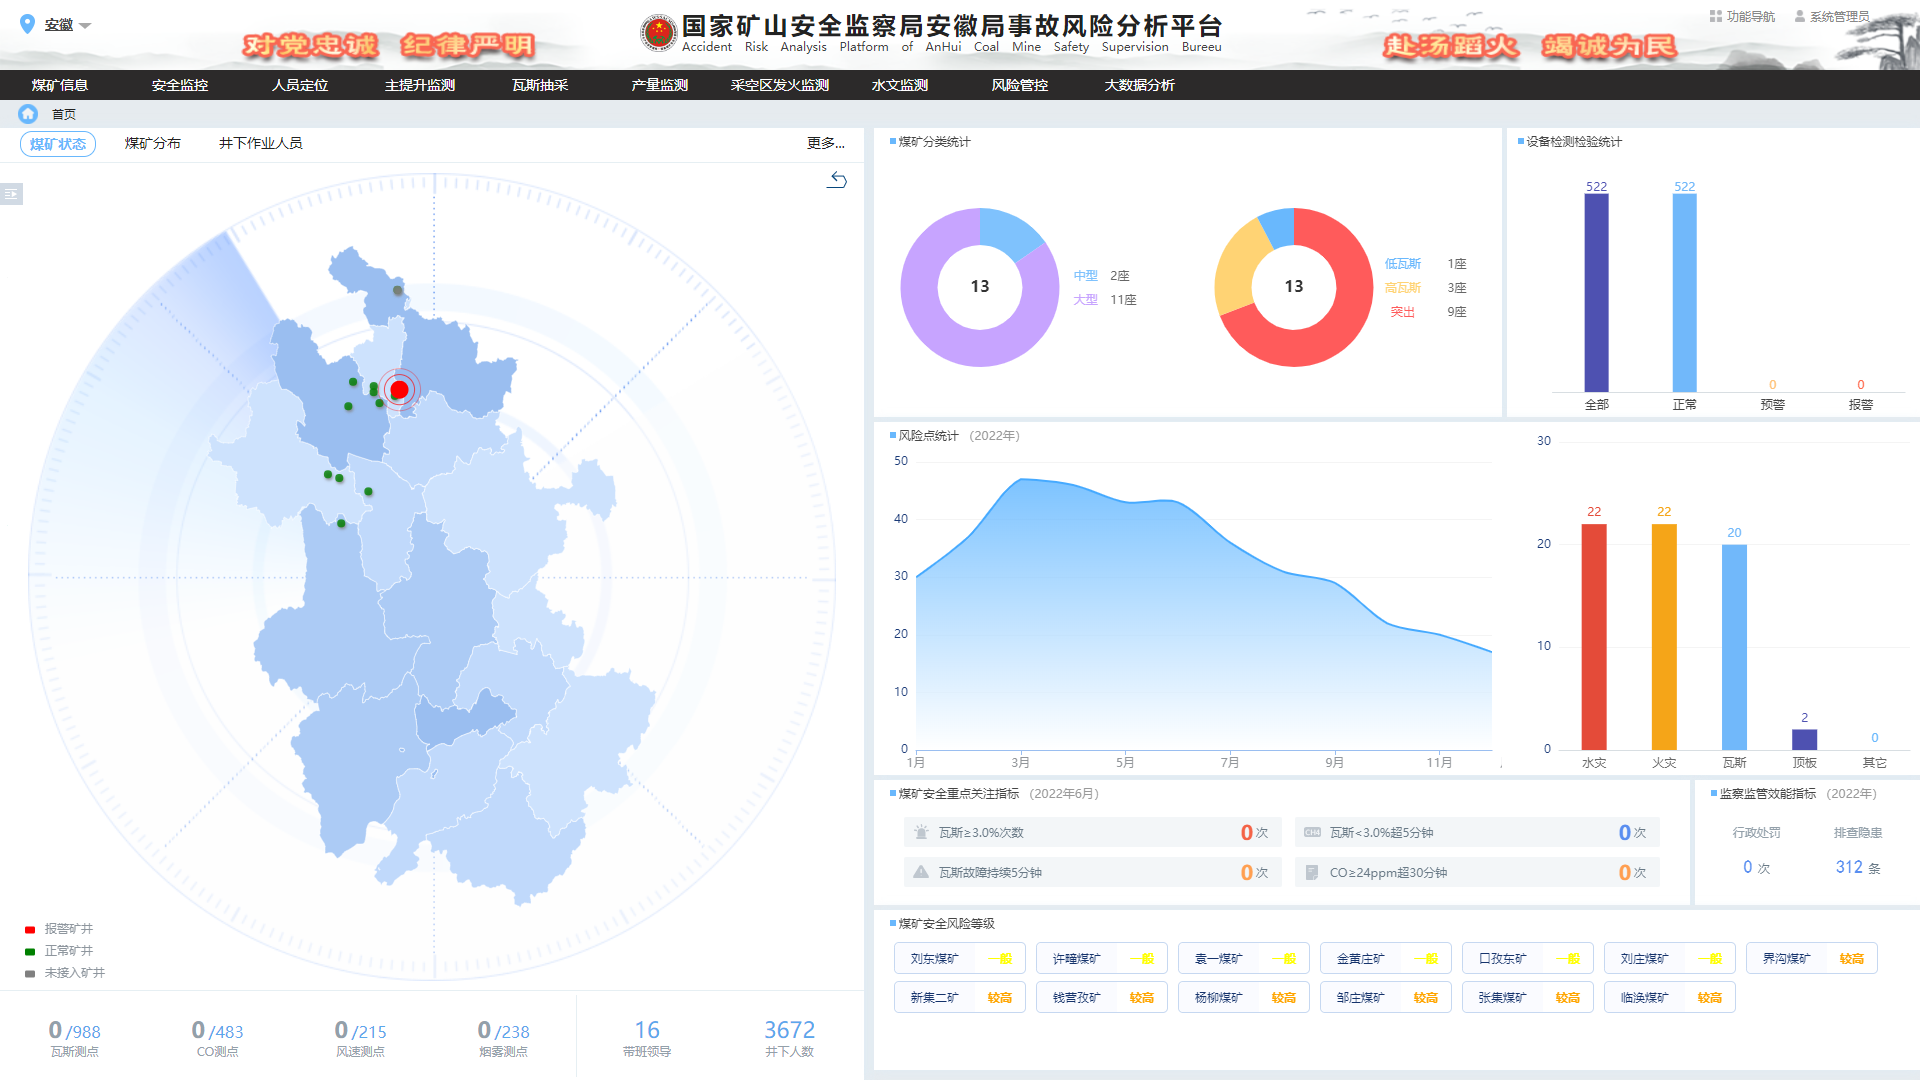Screen dimensions: 1920x1080
Task: Click the home icon in breadcrumb
Action: [x=28, y=114]
